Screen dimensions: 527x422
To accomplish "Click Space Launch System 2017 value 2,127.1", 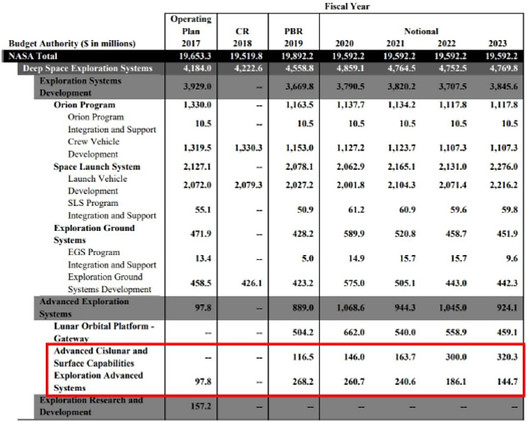I will click(x=197, y=167).
